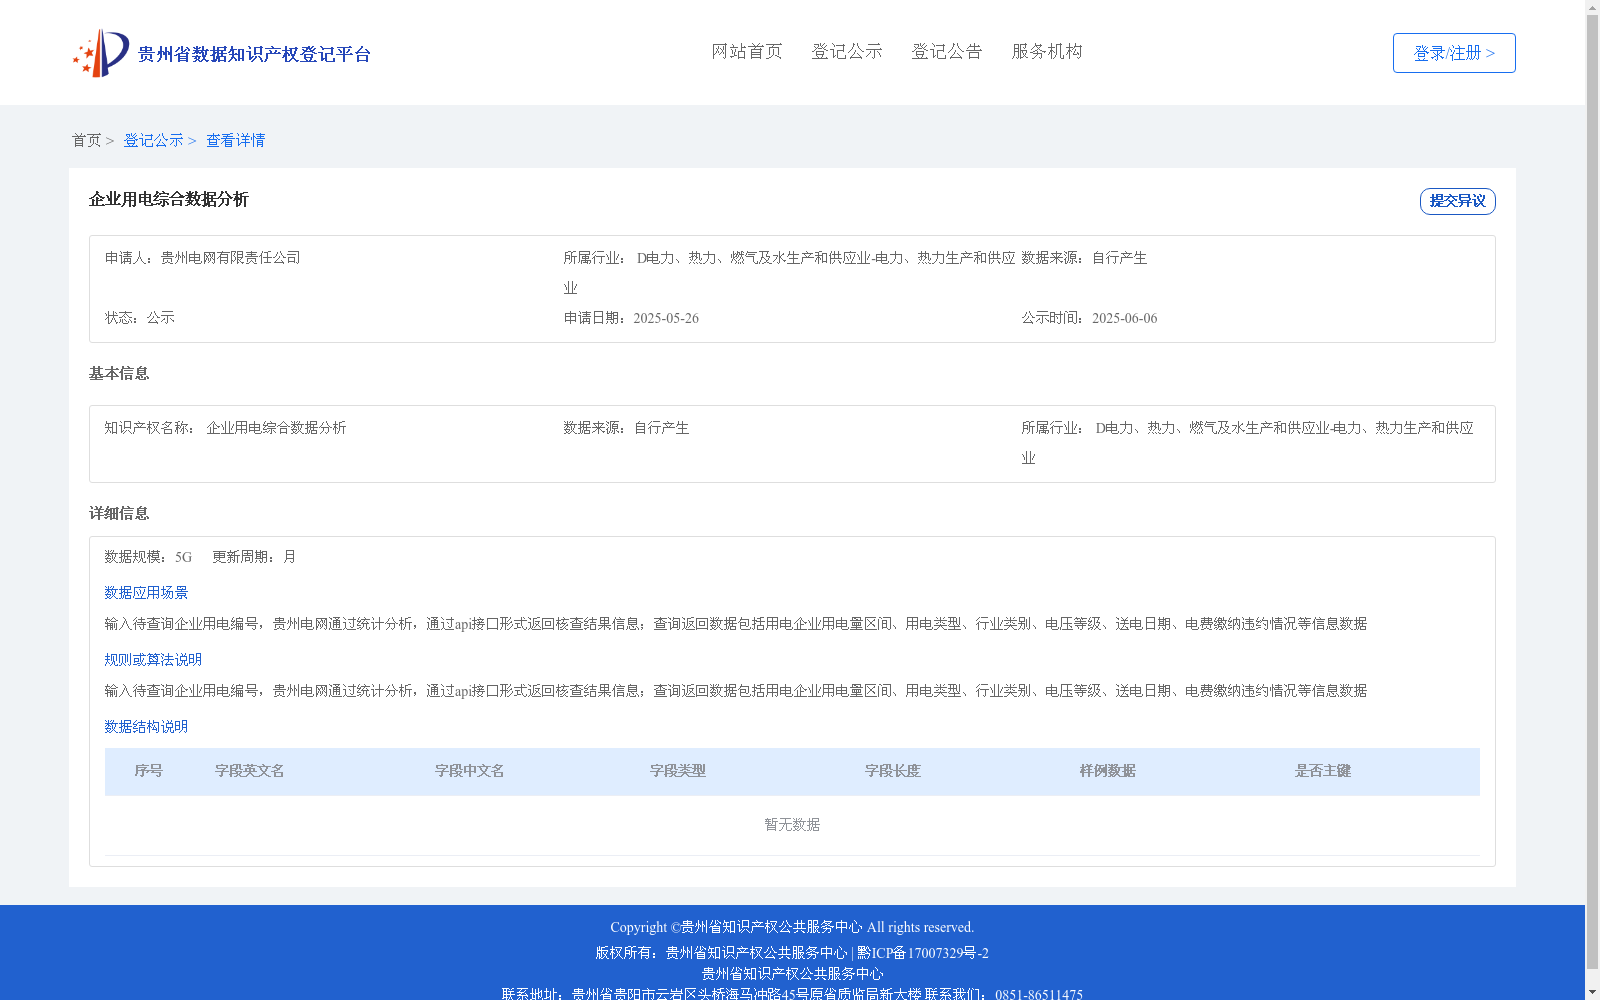Image resolution: width=1600 pixels, height=1000 pixels.
Task: Click 知识产权名称 value in 基本信息
Action: pyautogui.click(x=277, y=428)
